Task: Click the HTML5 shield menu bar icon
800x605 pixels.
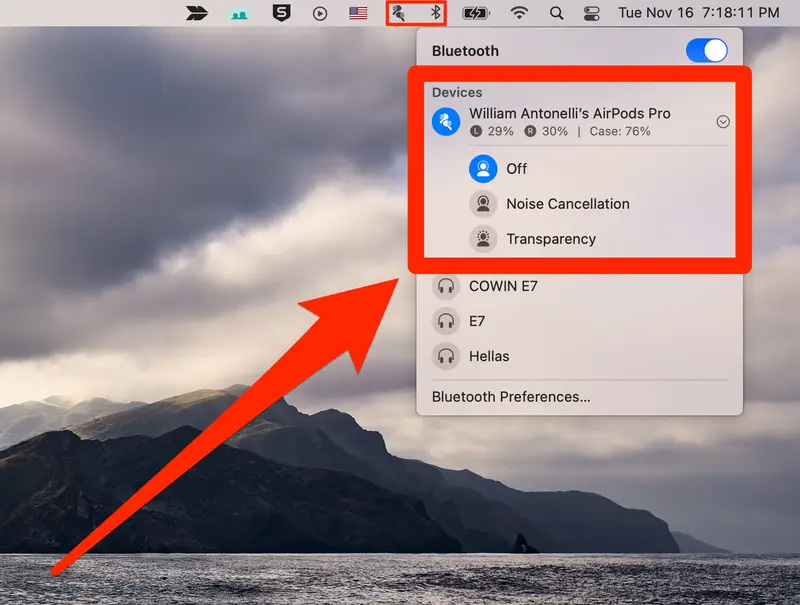Action: coord(282,13)
